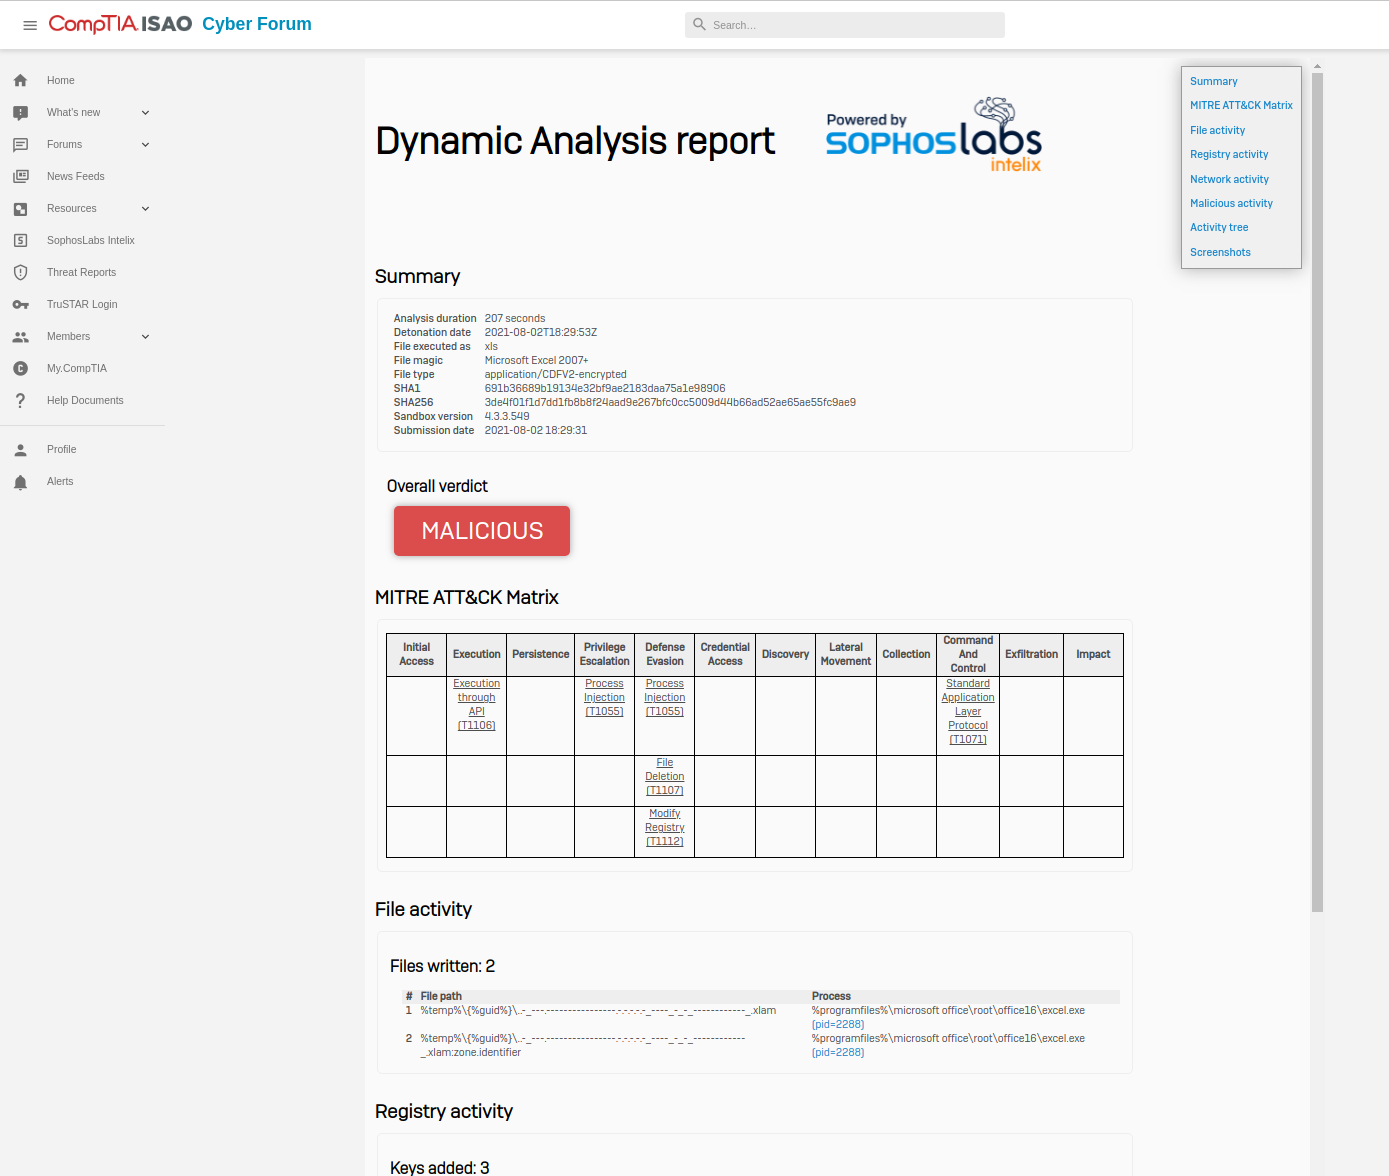
Task: Expand the Forums submenu chevron
Action: click(145, 144)
